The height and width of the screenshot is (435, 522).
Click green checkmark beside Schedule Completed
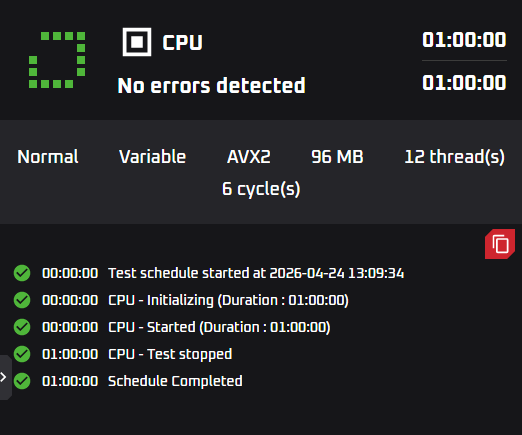tap(22, 381)
